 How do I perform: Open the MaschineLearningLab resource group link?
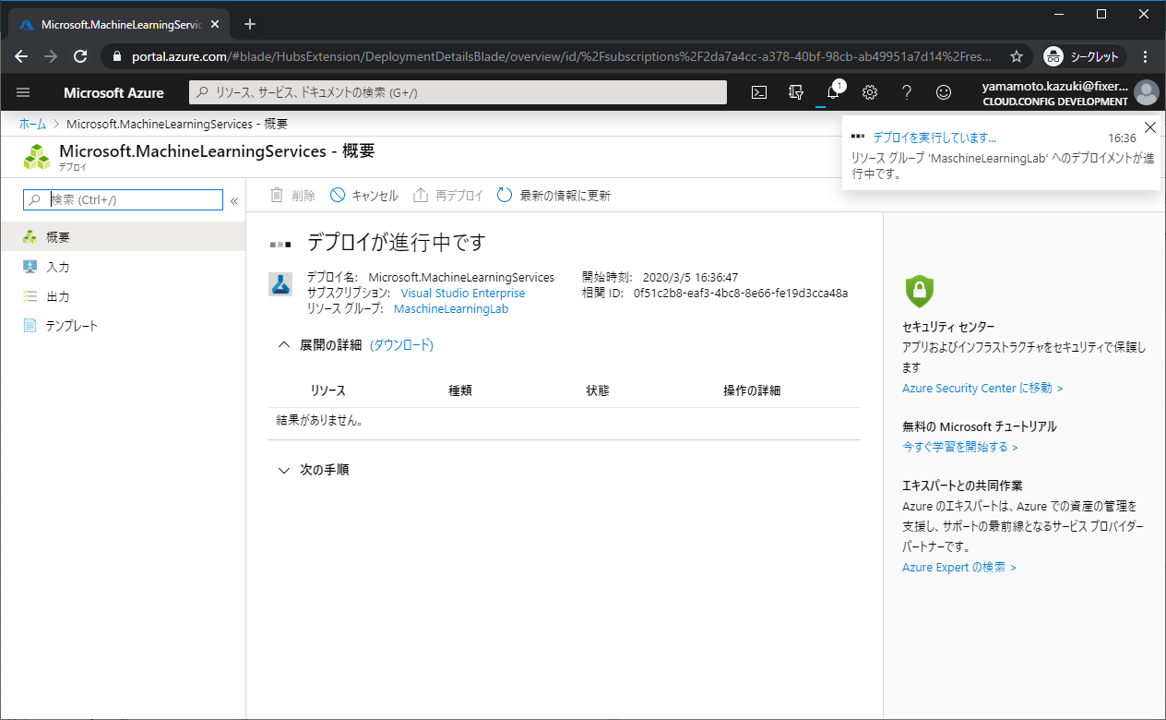451,309
